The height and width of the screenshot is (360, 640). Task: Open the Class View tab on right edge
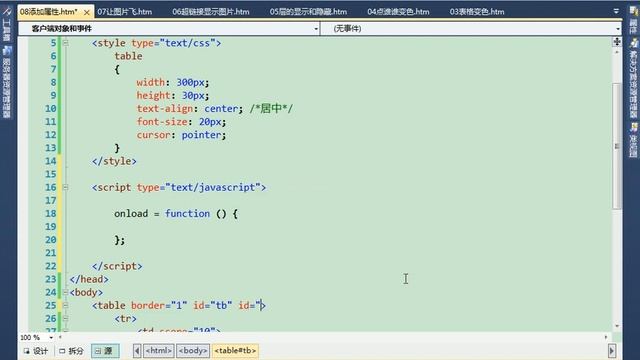(633, 140)
